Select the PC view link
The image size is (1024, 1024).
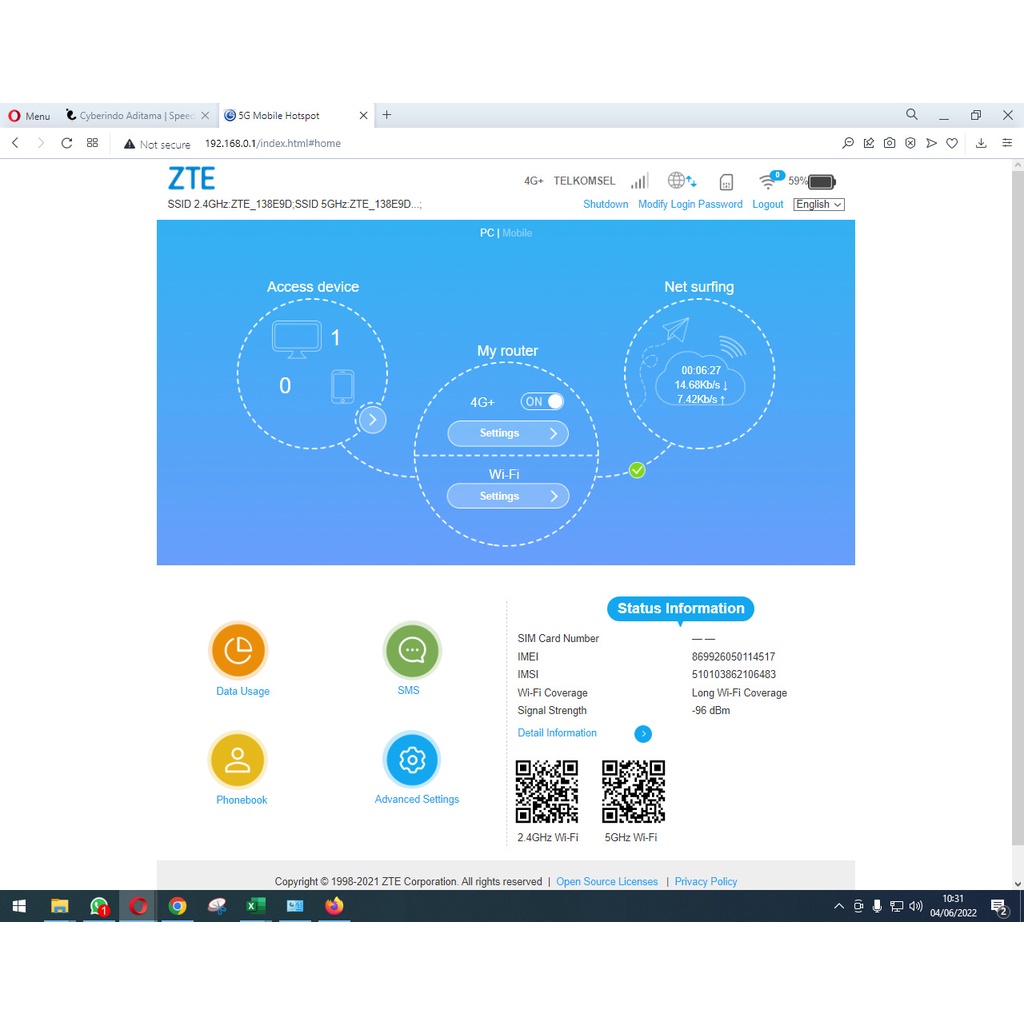point(487,233)
